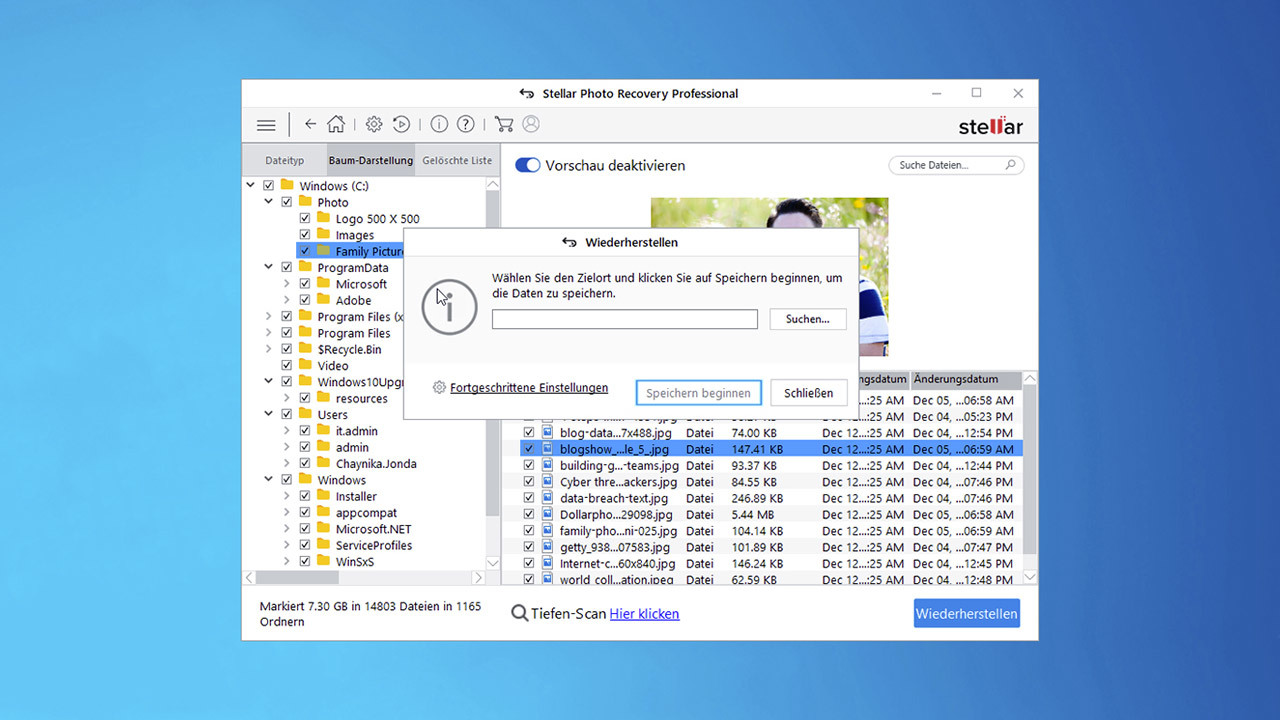Screen dimensions: 1280x720
Task: Open the info icon in the toolbar
Action: [439, 124]
